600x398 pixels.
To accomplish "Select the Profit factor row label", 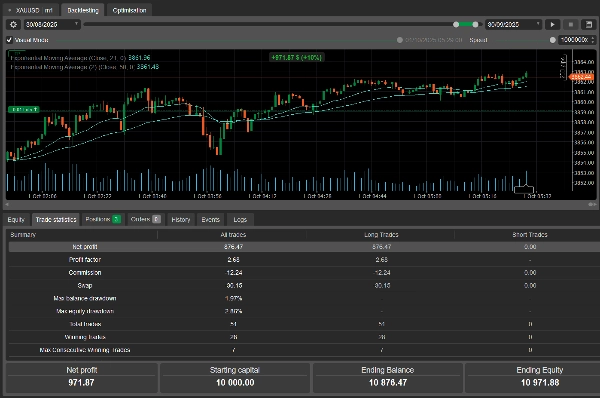I will click(x=85, y=260).
